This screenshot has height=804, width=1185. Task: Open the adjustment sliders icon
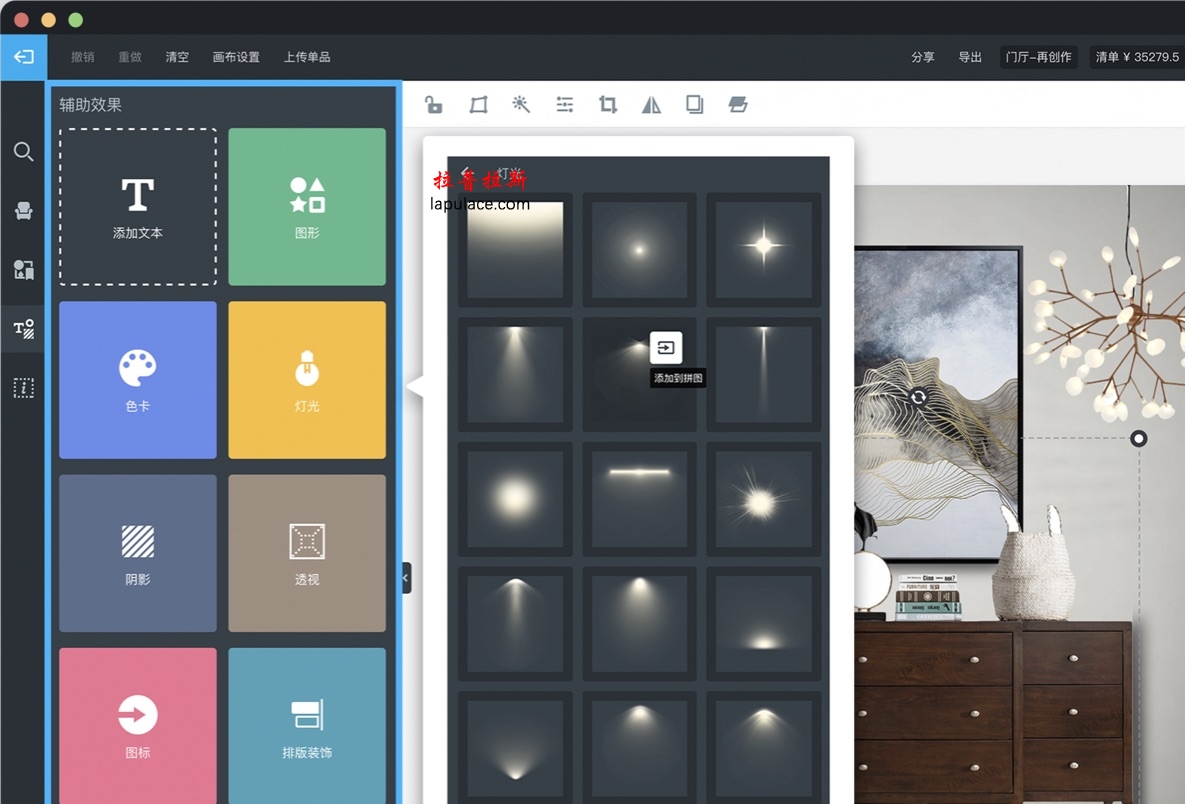click(565, 105)
